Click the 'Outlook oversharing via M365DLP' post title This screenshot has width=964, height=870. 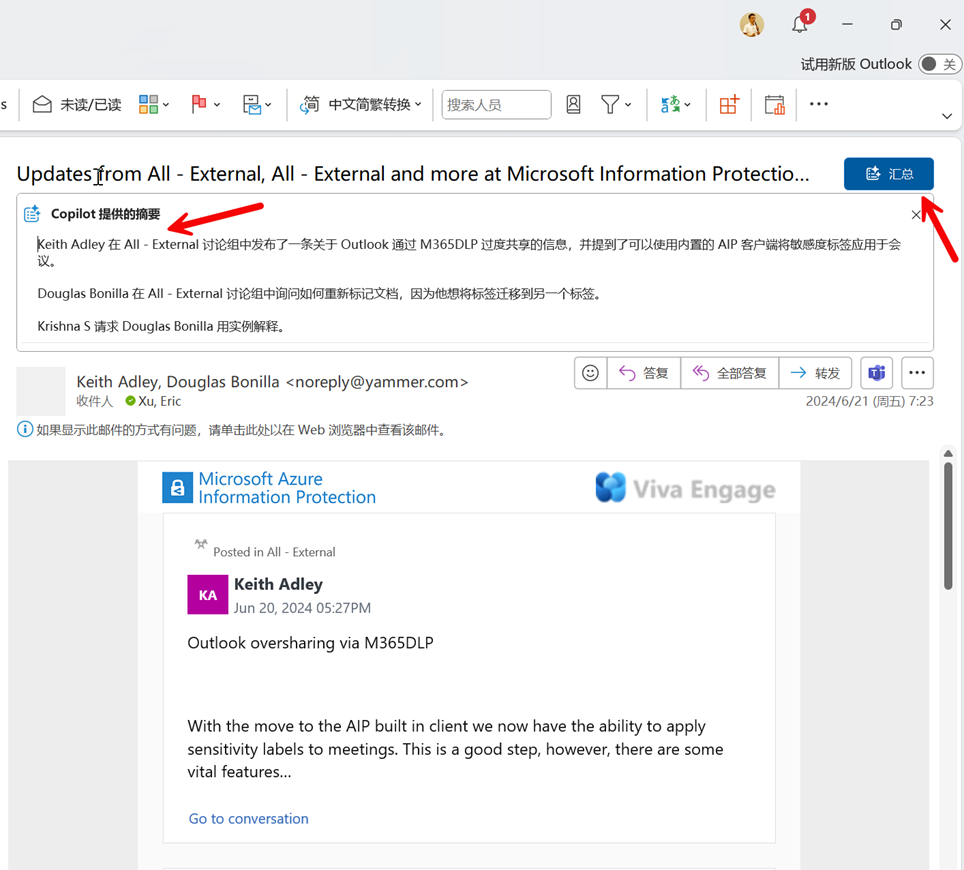pyautogui.click(x=310, y=643)
